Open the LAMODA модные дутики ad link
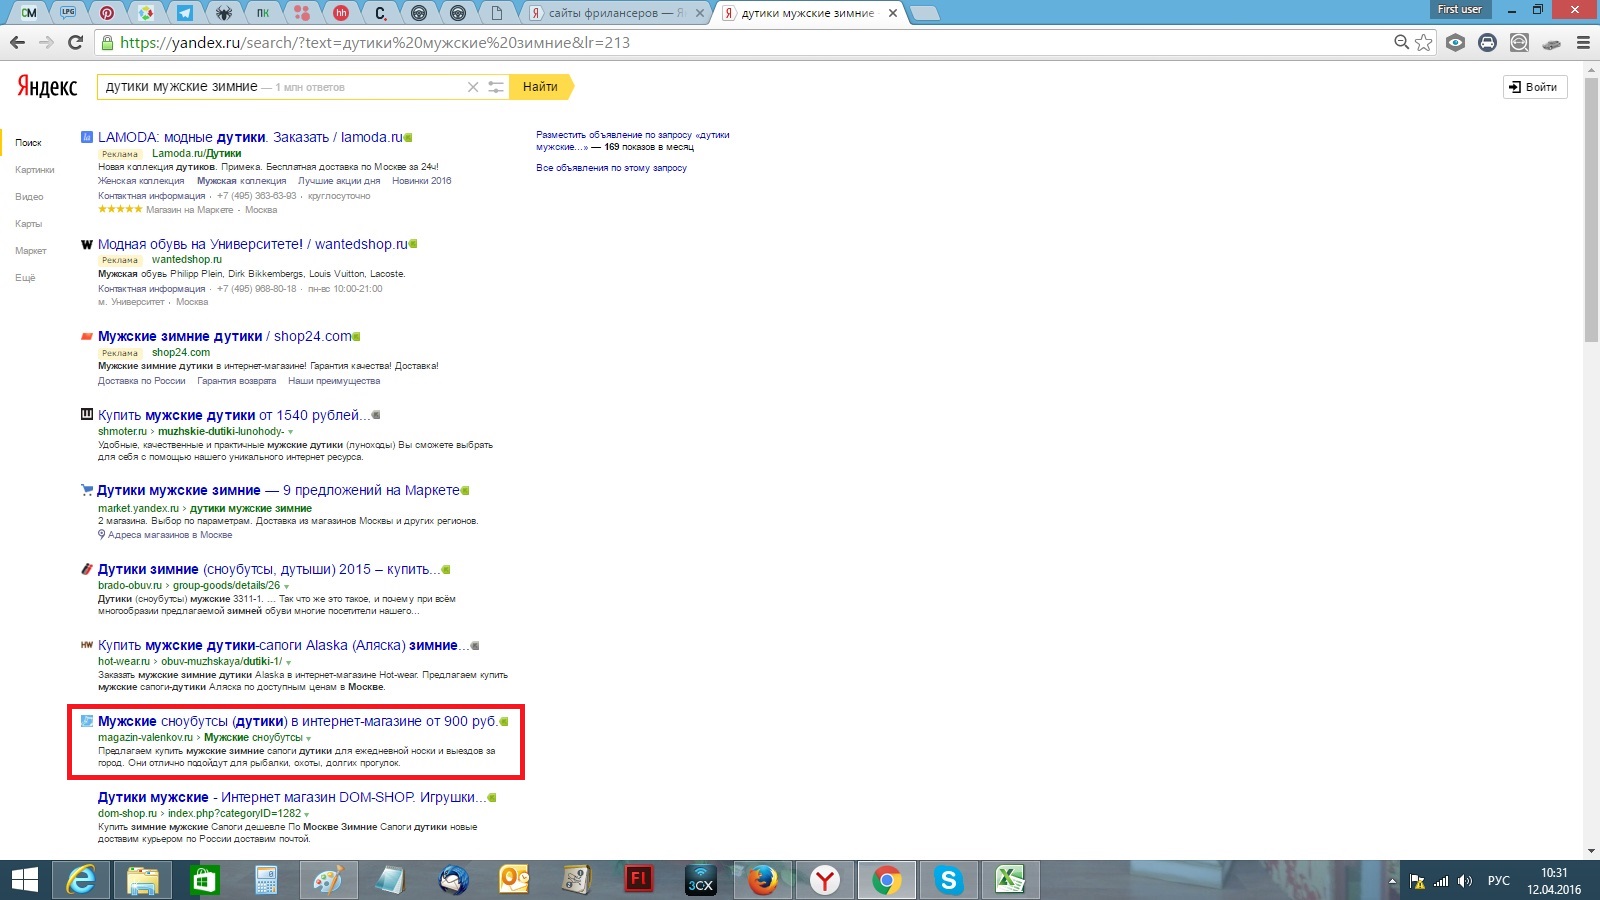Screen dimensions: 1600x900 (250, 137)
